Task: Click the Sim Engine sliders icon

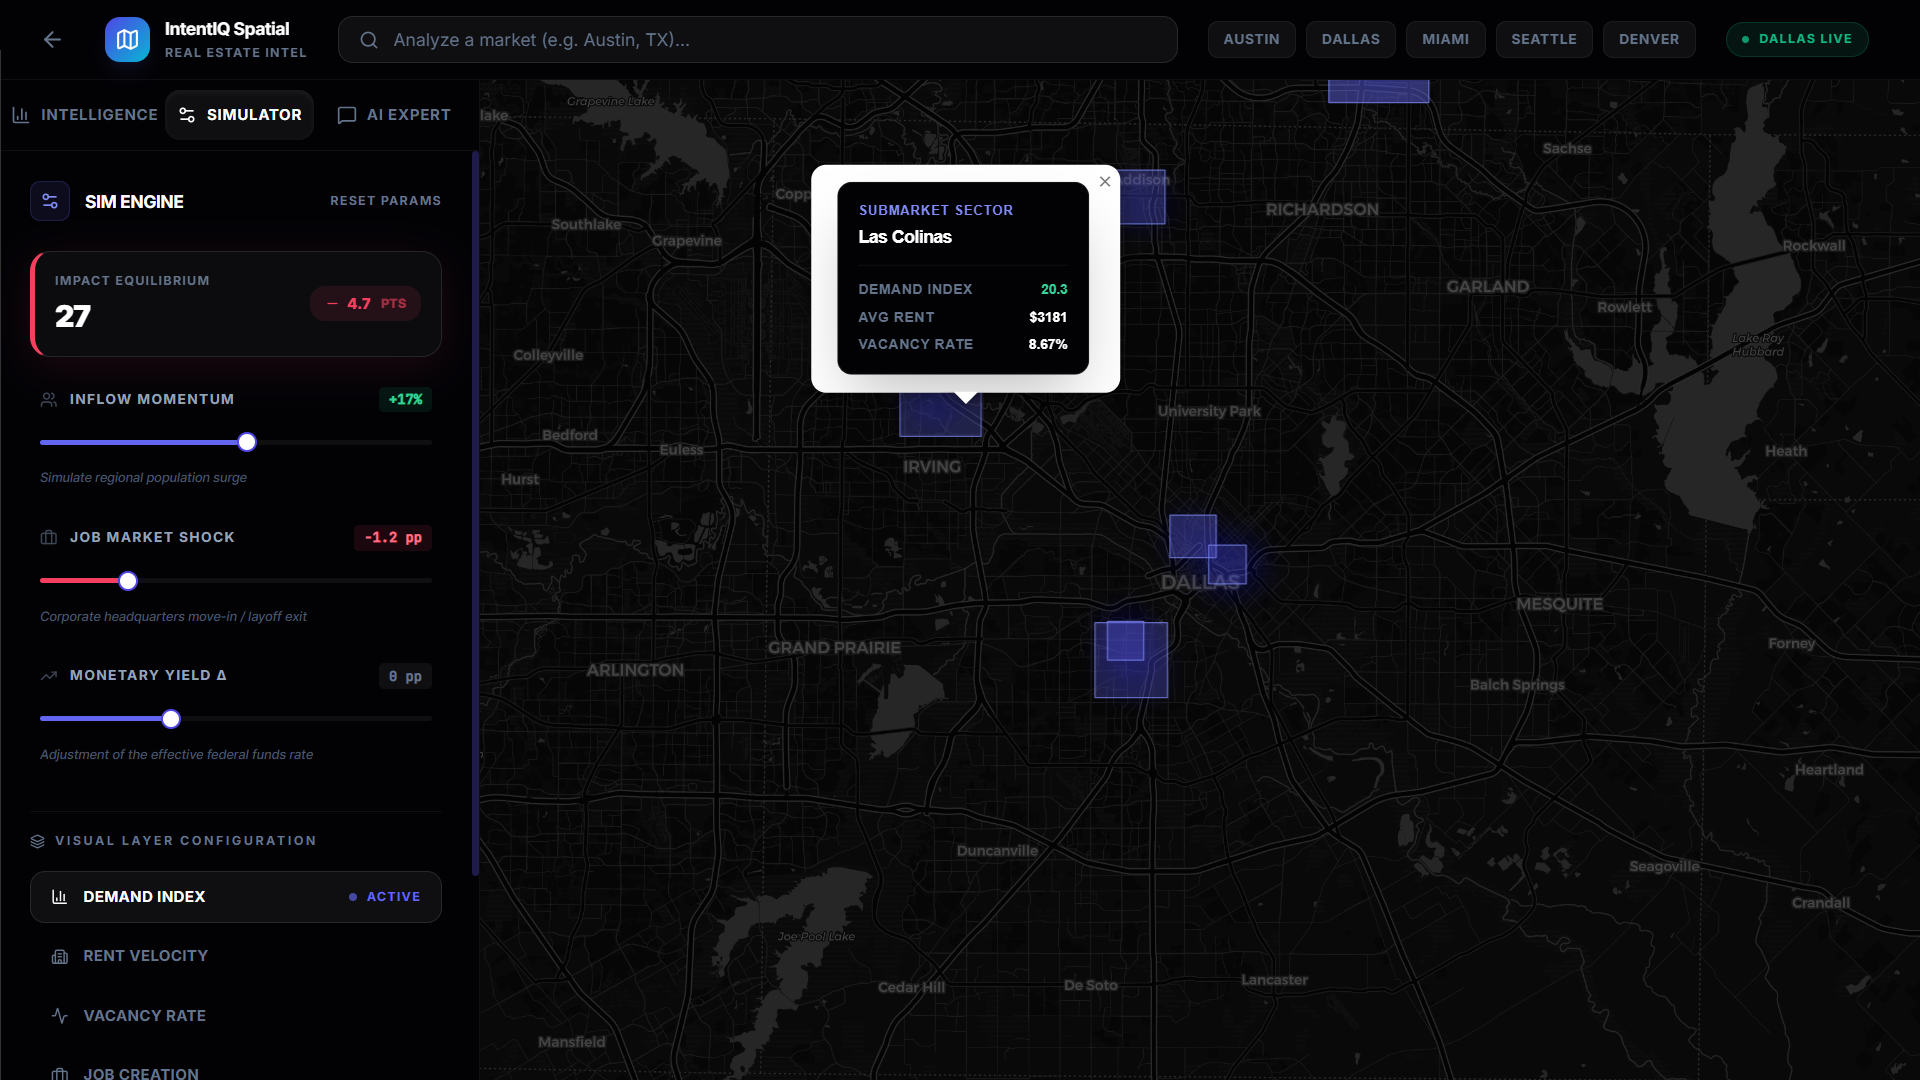Action: 50,201
